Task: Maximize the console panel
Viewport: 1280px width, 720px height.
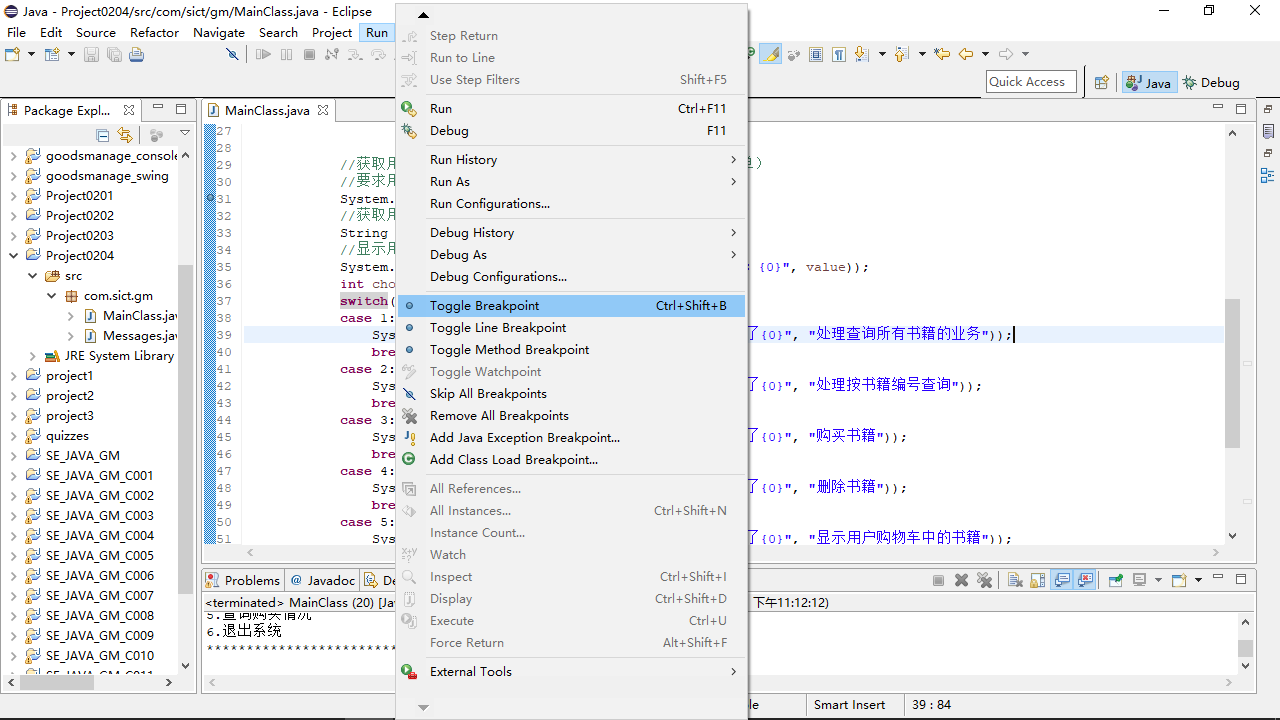Action: click(1241, 579)
